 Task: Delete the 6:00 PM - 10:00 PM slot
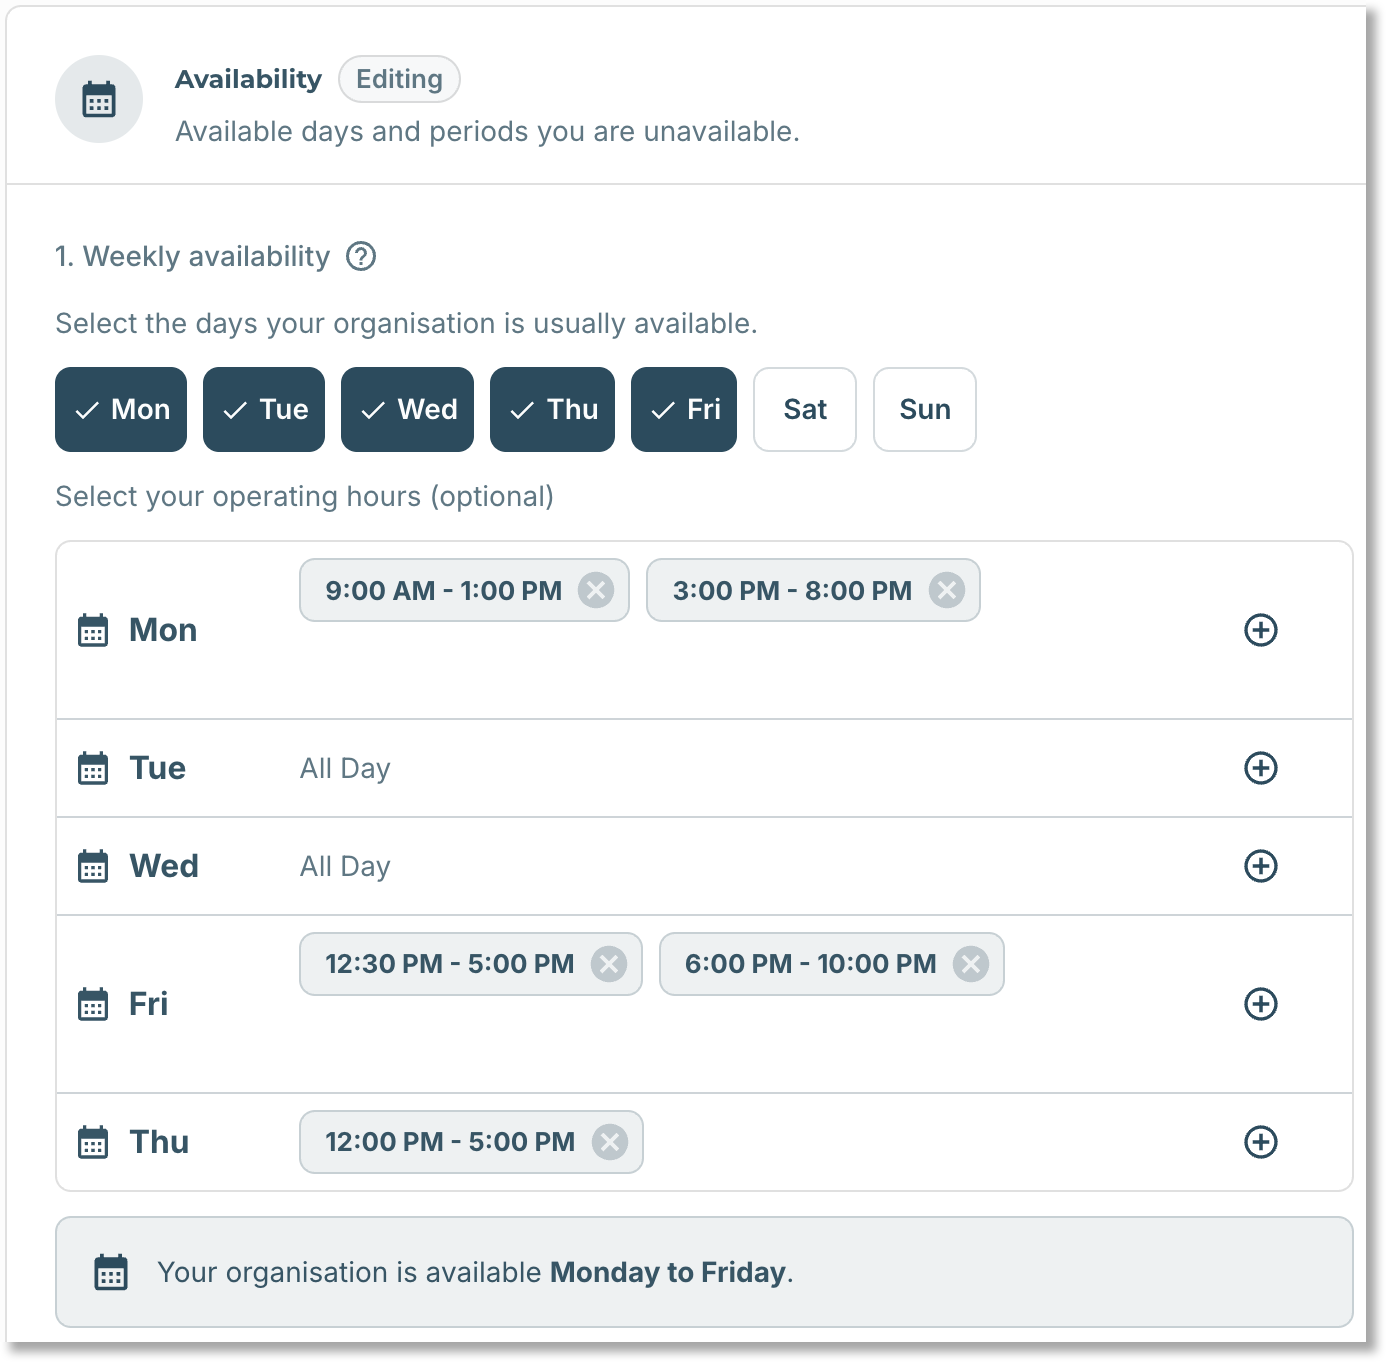pyautogui.click(x=970, y=964)
